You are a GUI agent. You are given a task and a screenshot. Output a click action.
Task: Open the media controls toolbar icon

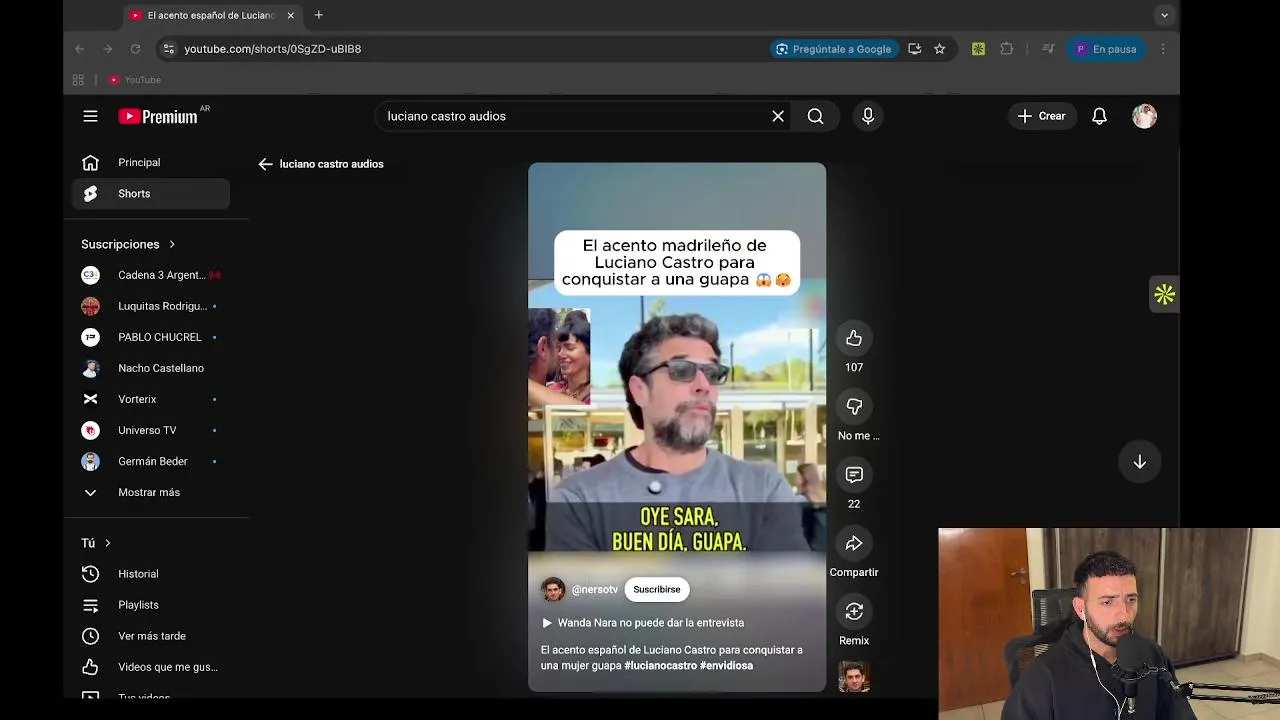[x=1047, y=49]
